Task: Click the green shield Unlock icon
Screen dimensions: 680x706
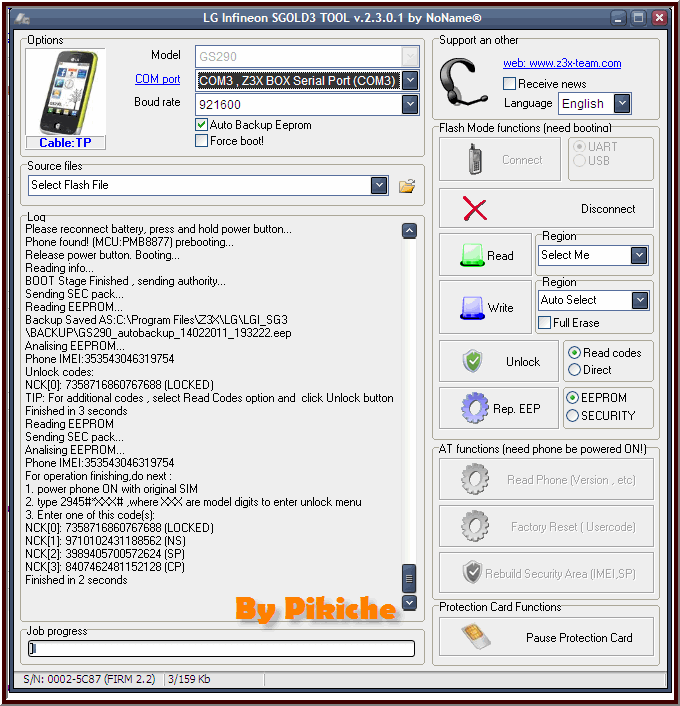Action: [x=473, y=361]
